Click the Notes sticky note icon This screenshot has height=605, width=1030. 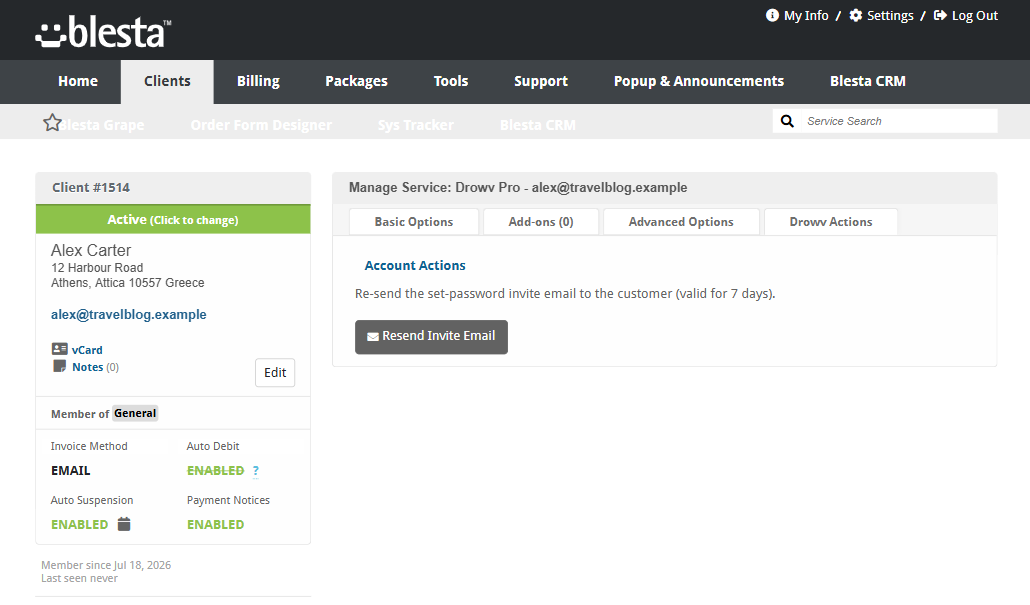click(60, 366)
